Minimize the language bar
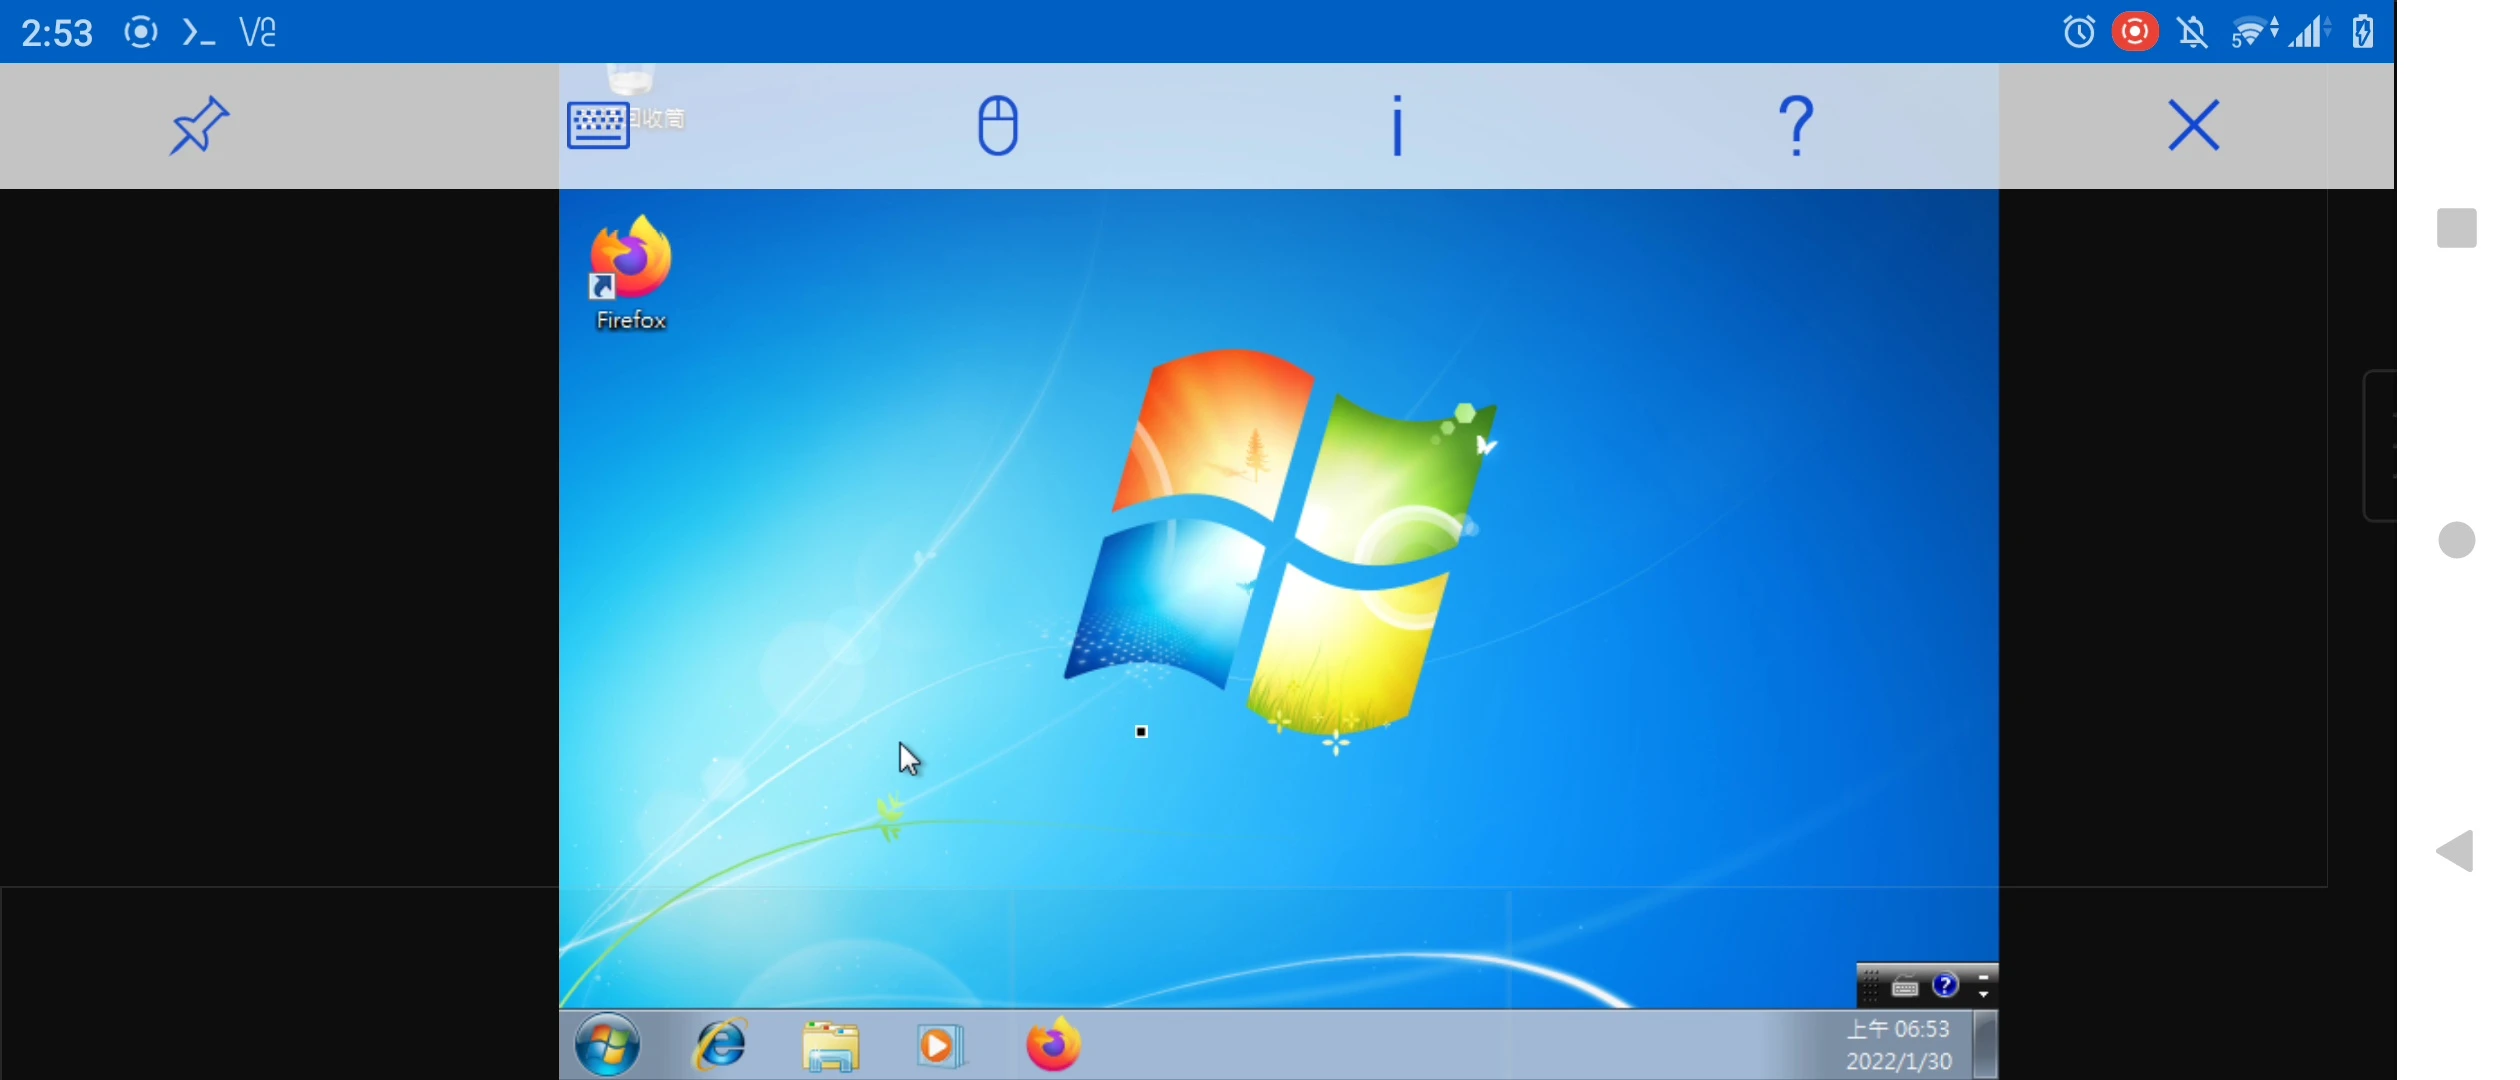The height and width of the screenshot is (1080, 2520). pos(1983,977)
